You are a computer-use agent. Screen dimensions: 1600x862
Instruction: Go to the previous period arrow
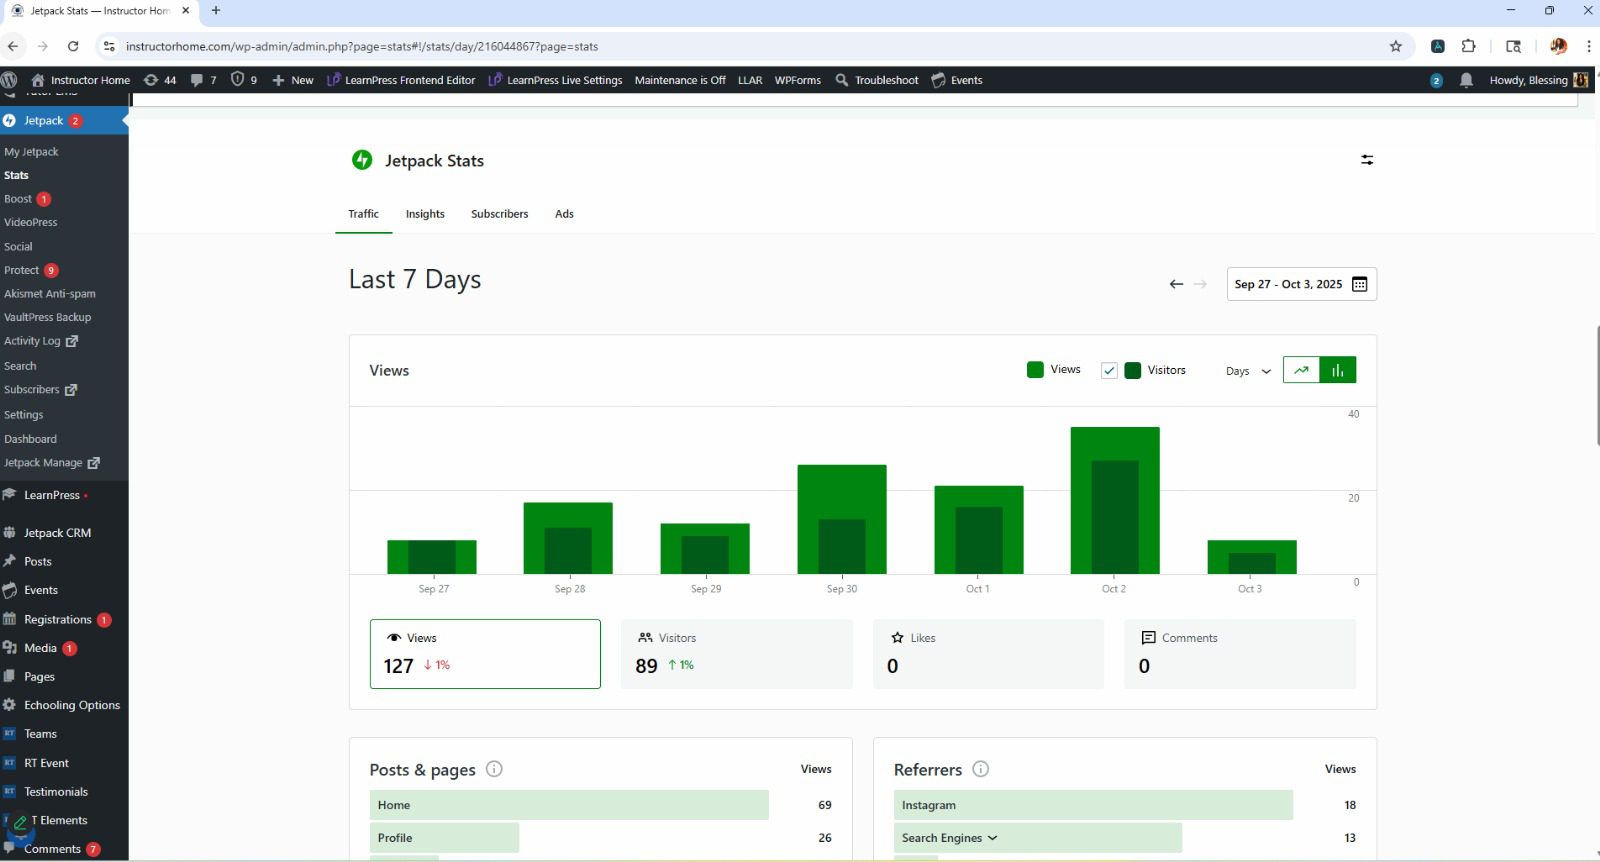coord(1176,284)
